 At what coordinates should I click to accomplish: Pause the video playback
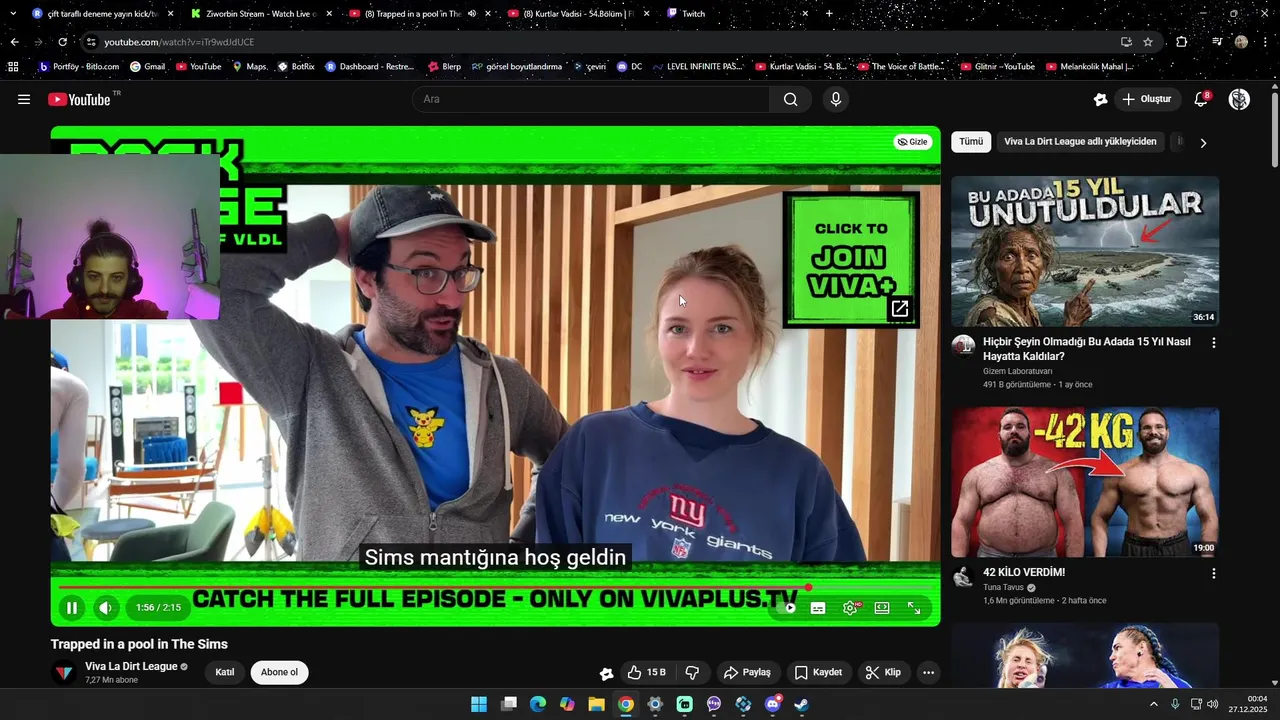[72, 607]
